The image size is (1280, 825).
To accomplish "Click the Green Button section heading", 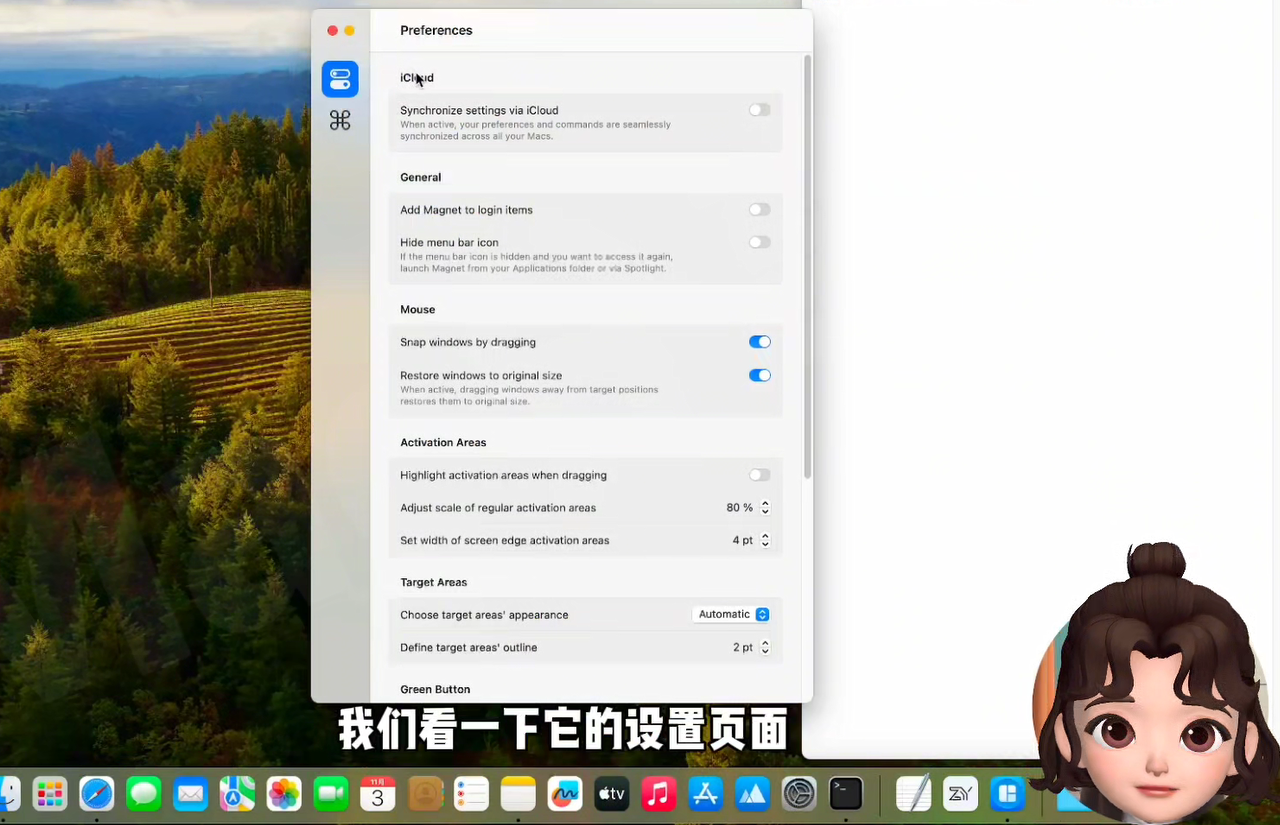I will click(435, 689).
